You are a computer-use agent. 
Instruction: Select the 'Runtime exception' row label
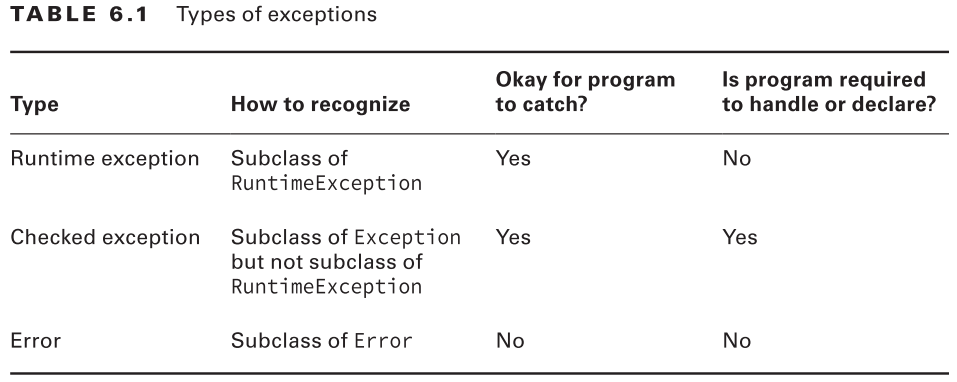(x=105, y=159)
